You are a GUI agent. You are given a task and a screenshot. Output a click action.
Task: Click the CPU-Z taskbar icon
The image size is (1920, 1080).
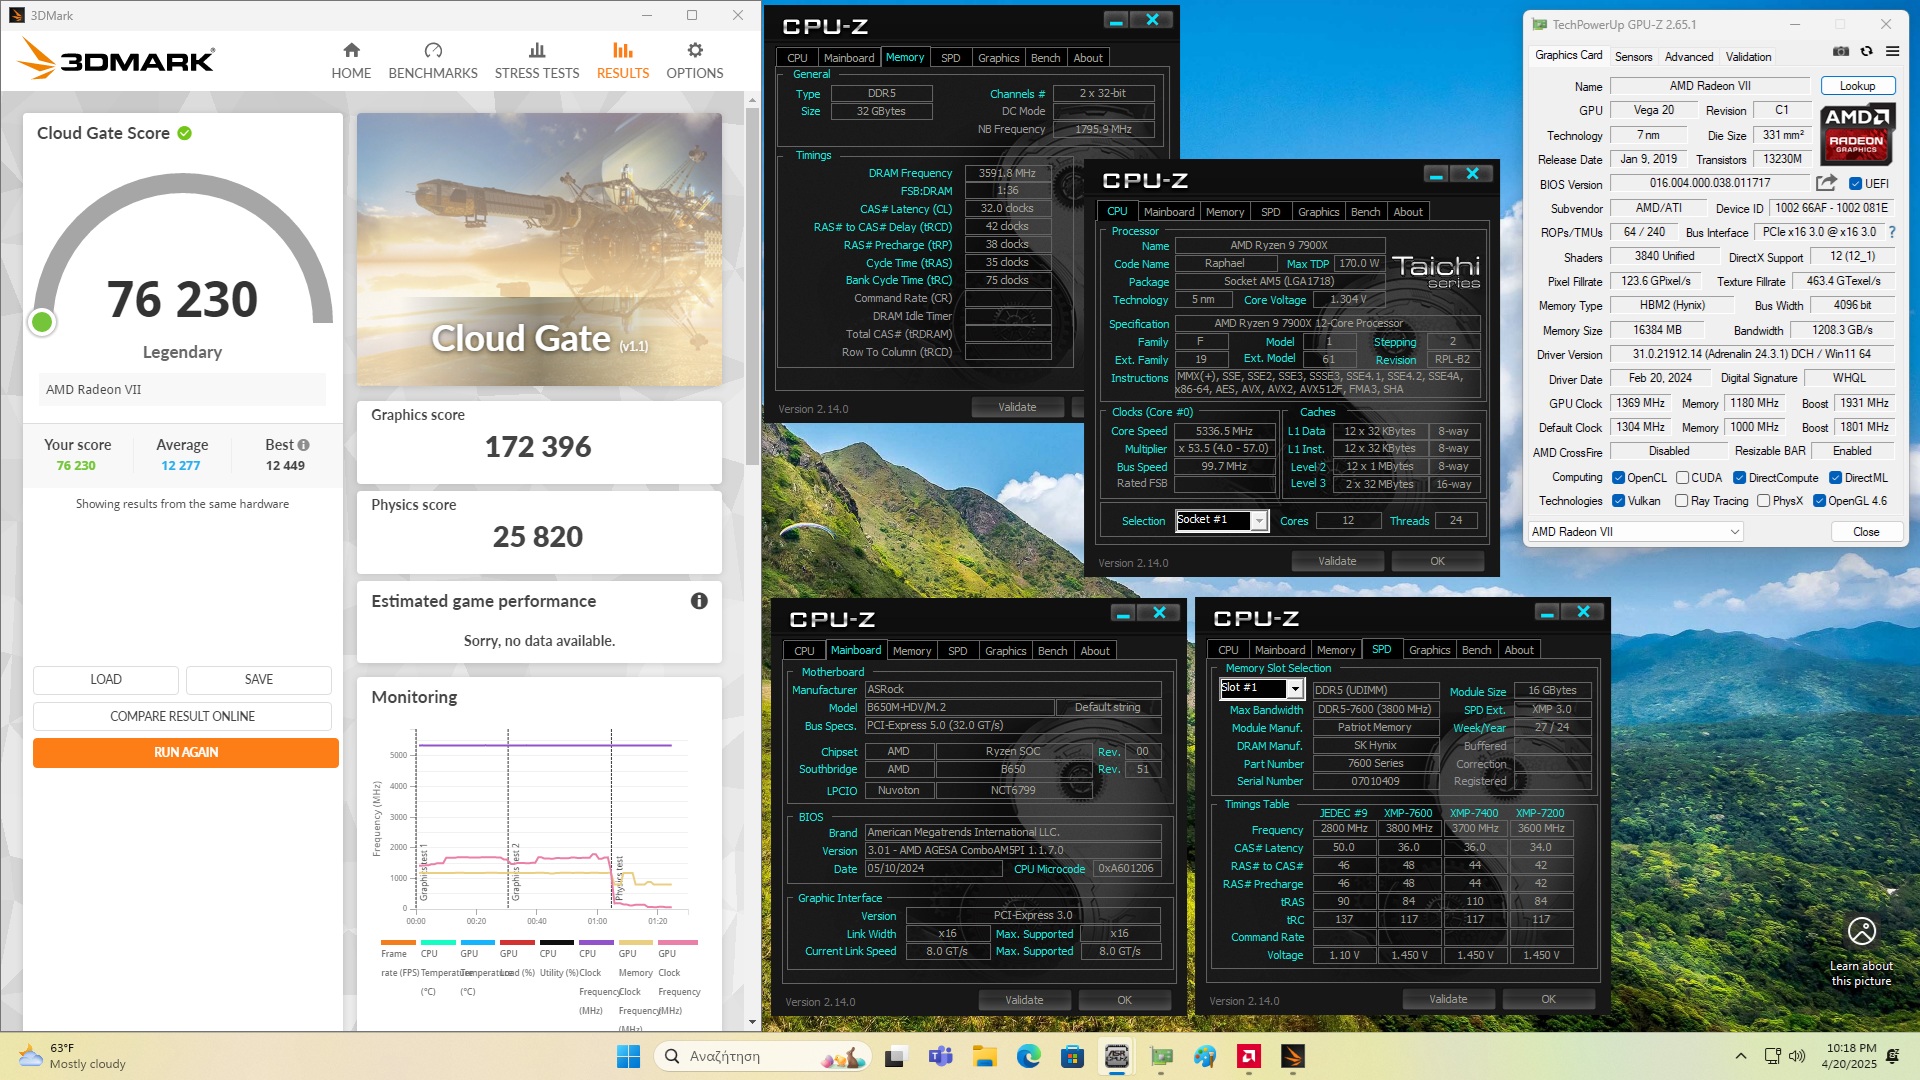(1117, 1056)
